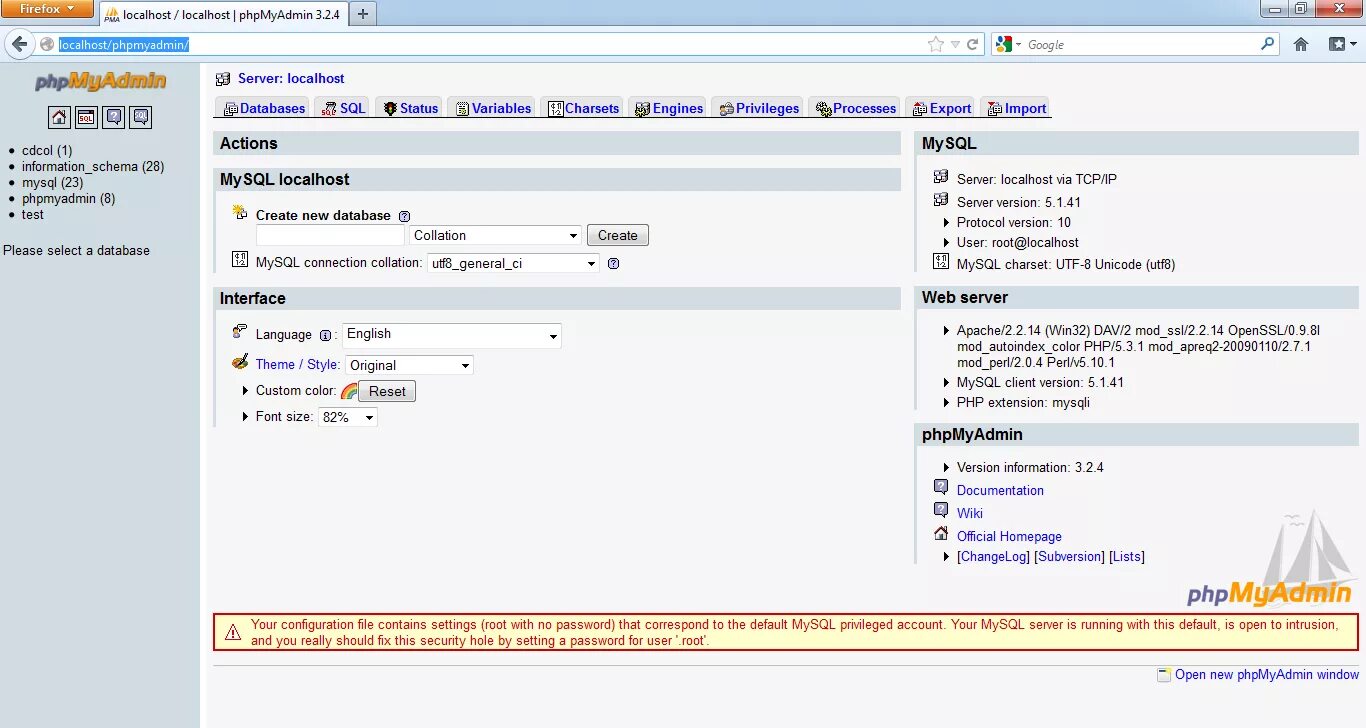Click the Theme / Style link

point(297,365)
